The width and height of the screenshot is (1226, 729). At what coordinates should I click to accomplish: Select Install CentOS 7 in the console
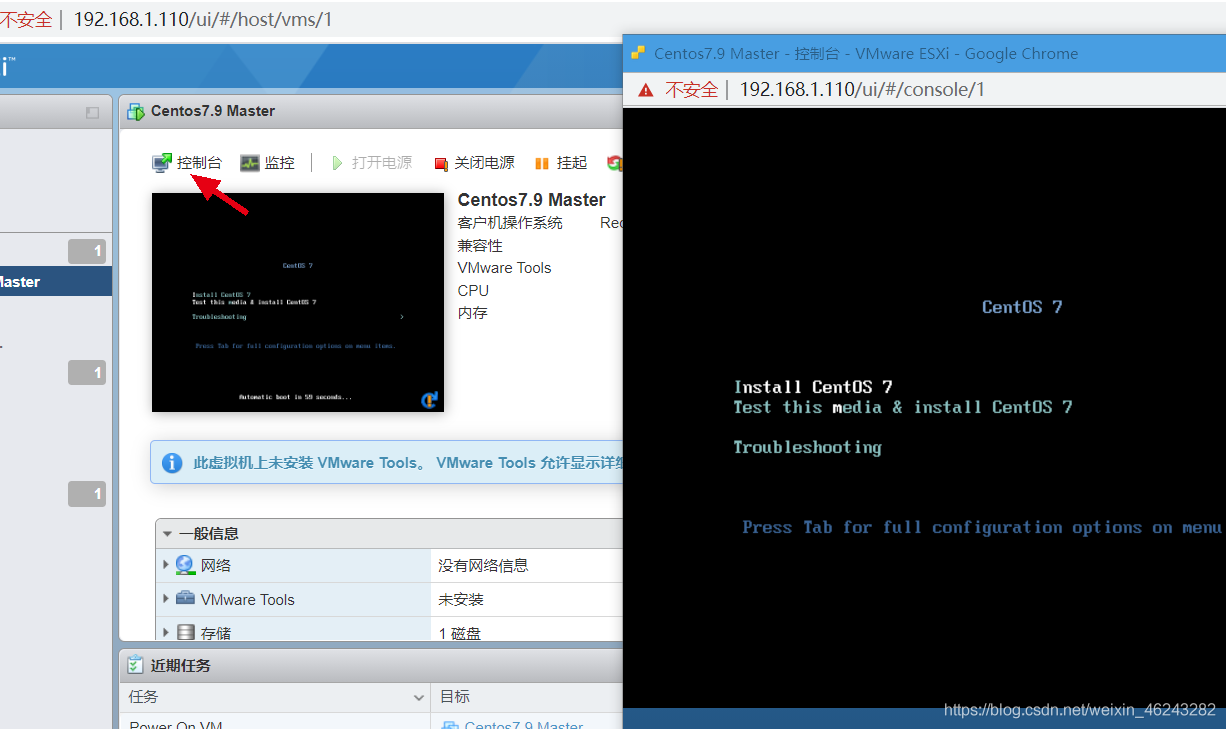[x=813, y=387]
